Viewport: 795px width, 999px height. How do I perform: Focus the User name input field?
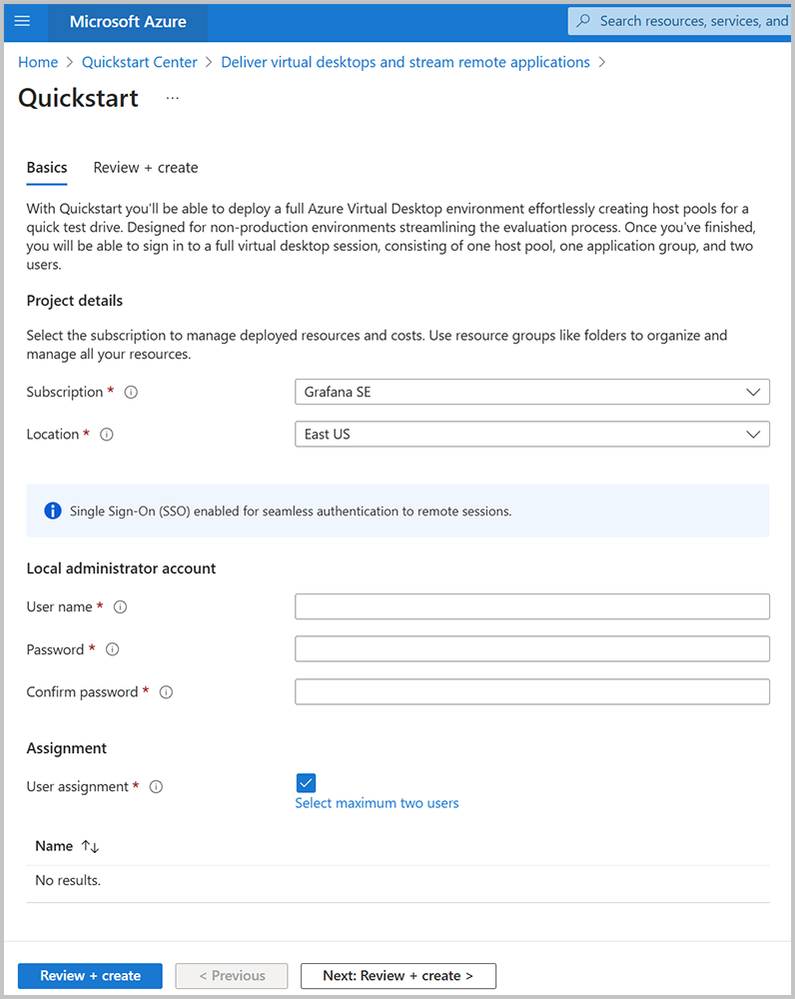pyautogui.click(x=532, y=607)
